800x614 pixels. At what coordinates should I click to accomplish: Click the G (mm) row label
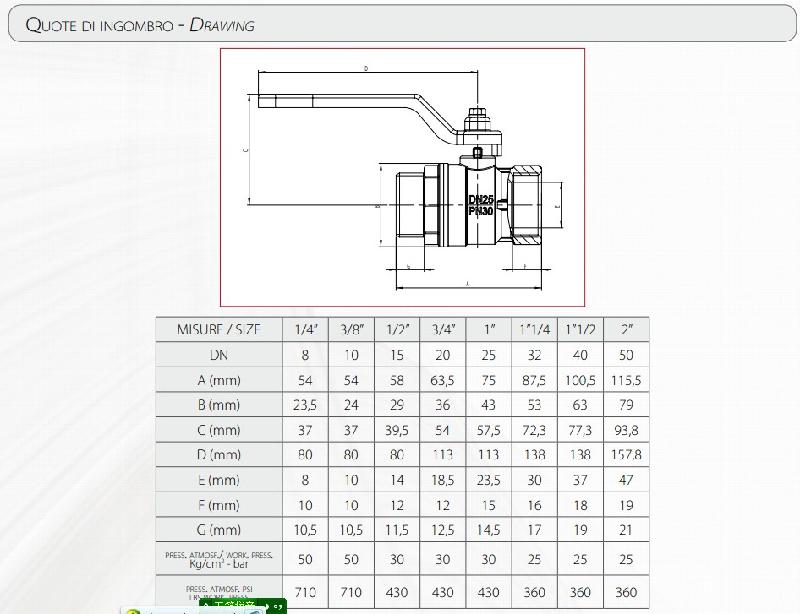(218, 530)
